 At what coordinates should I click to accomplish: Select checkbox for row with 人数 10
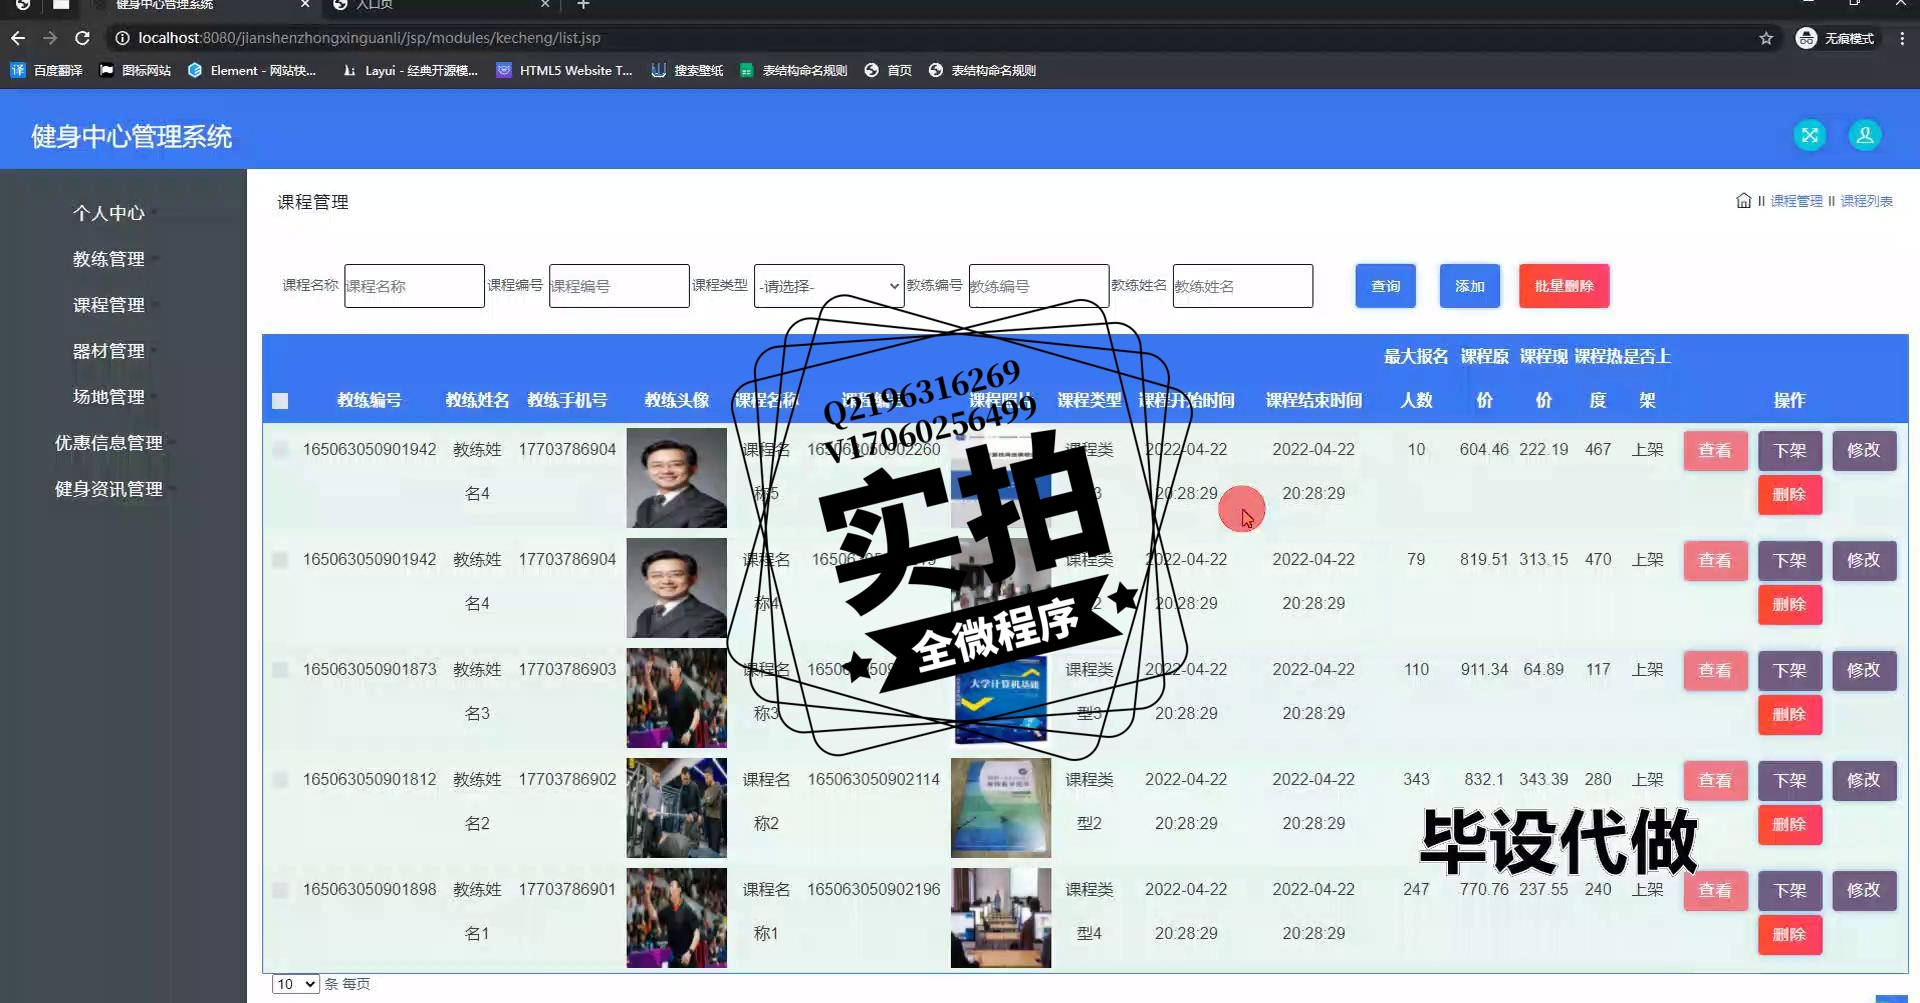280,450
